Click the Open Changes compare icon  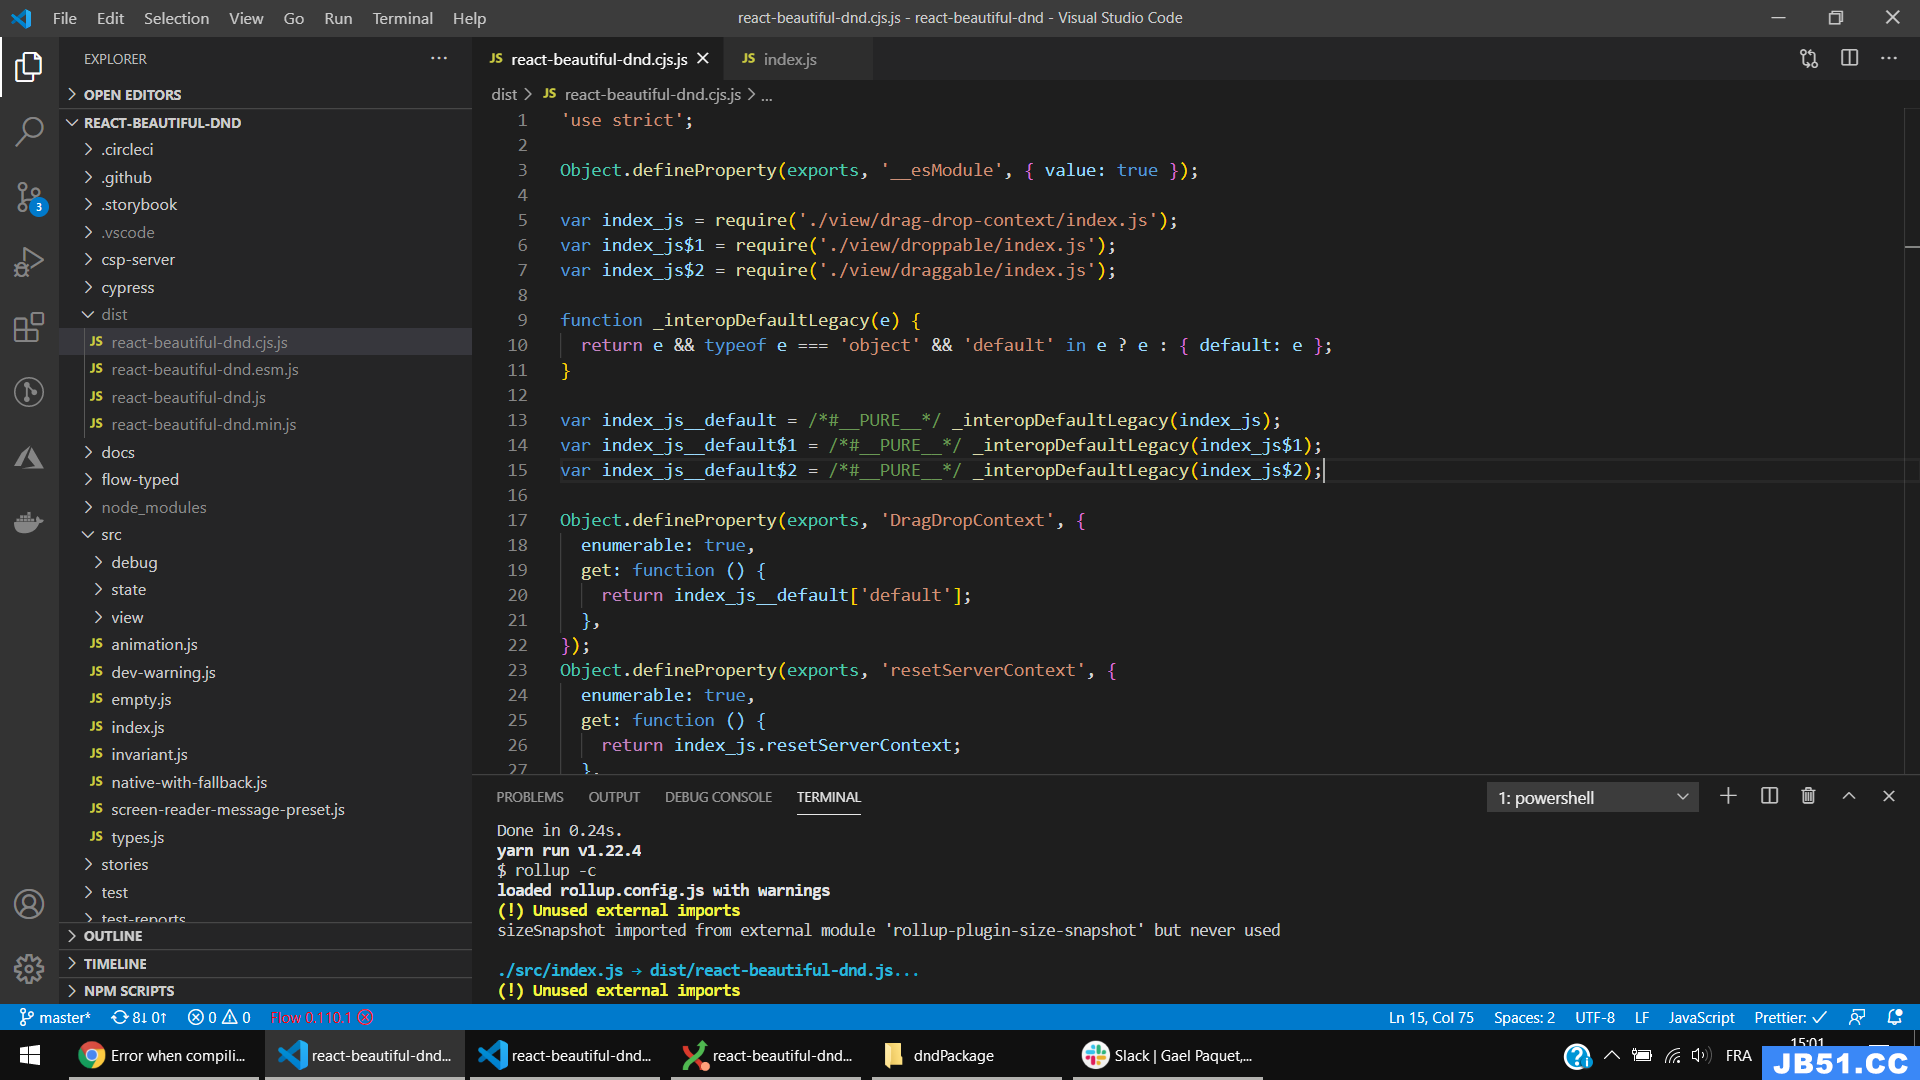click(x=1809, y=59)
